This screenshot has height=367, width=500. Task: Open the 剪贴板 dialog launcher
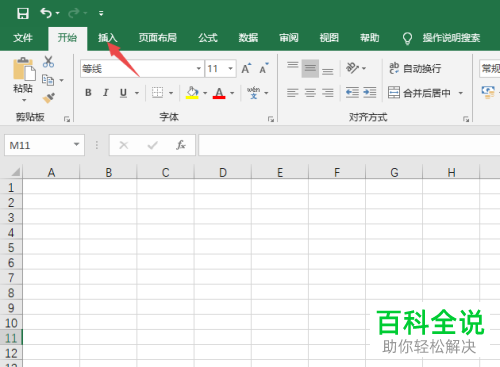pos(67,119)
